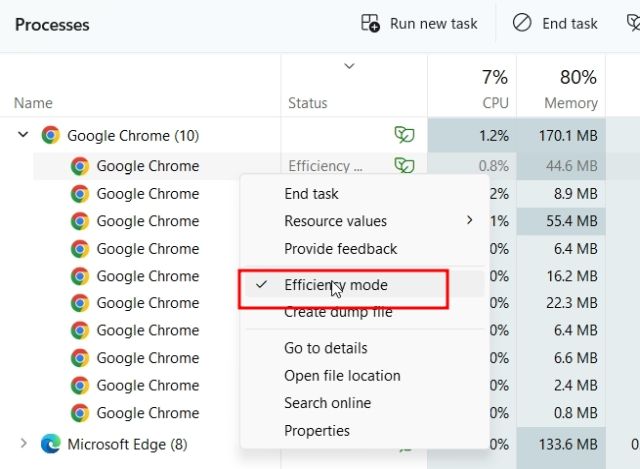Click the 170.1 MB memory value
This screenshot has height=469, width=640.
(x=568, y=136)
